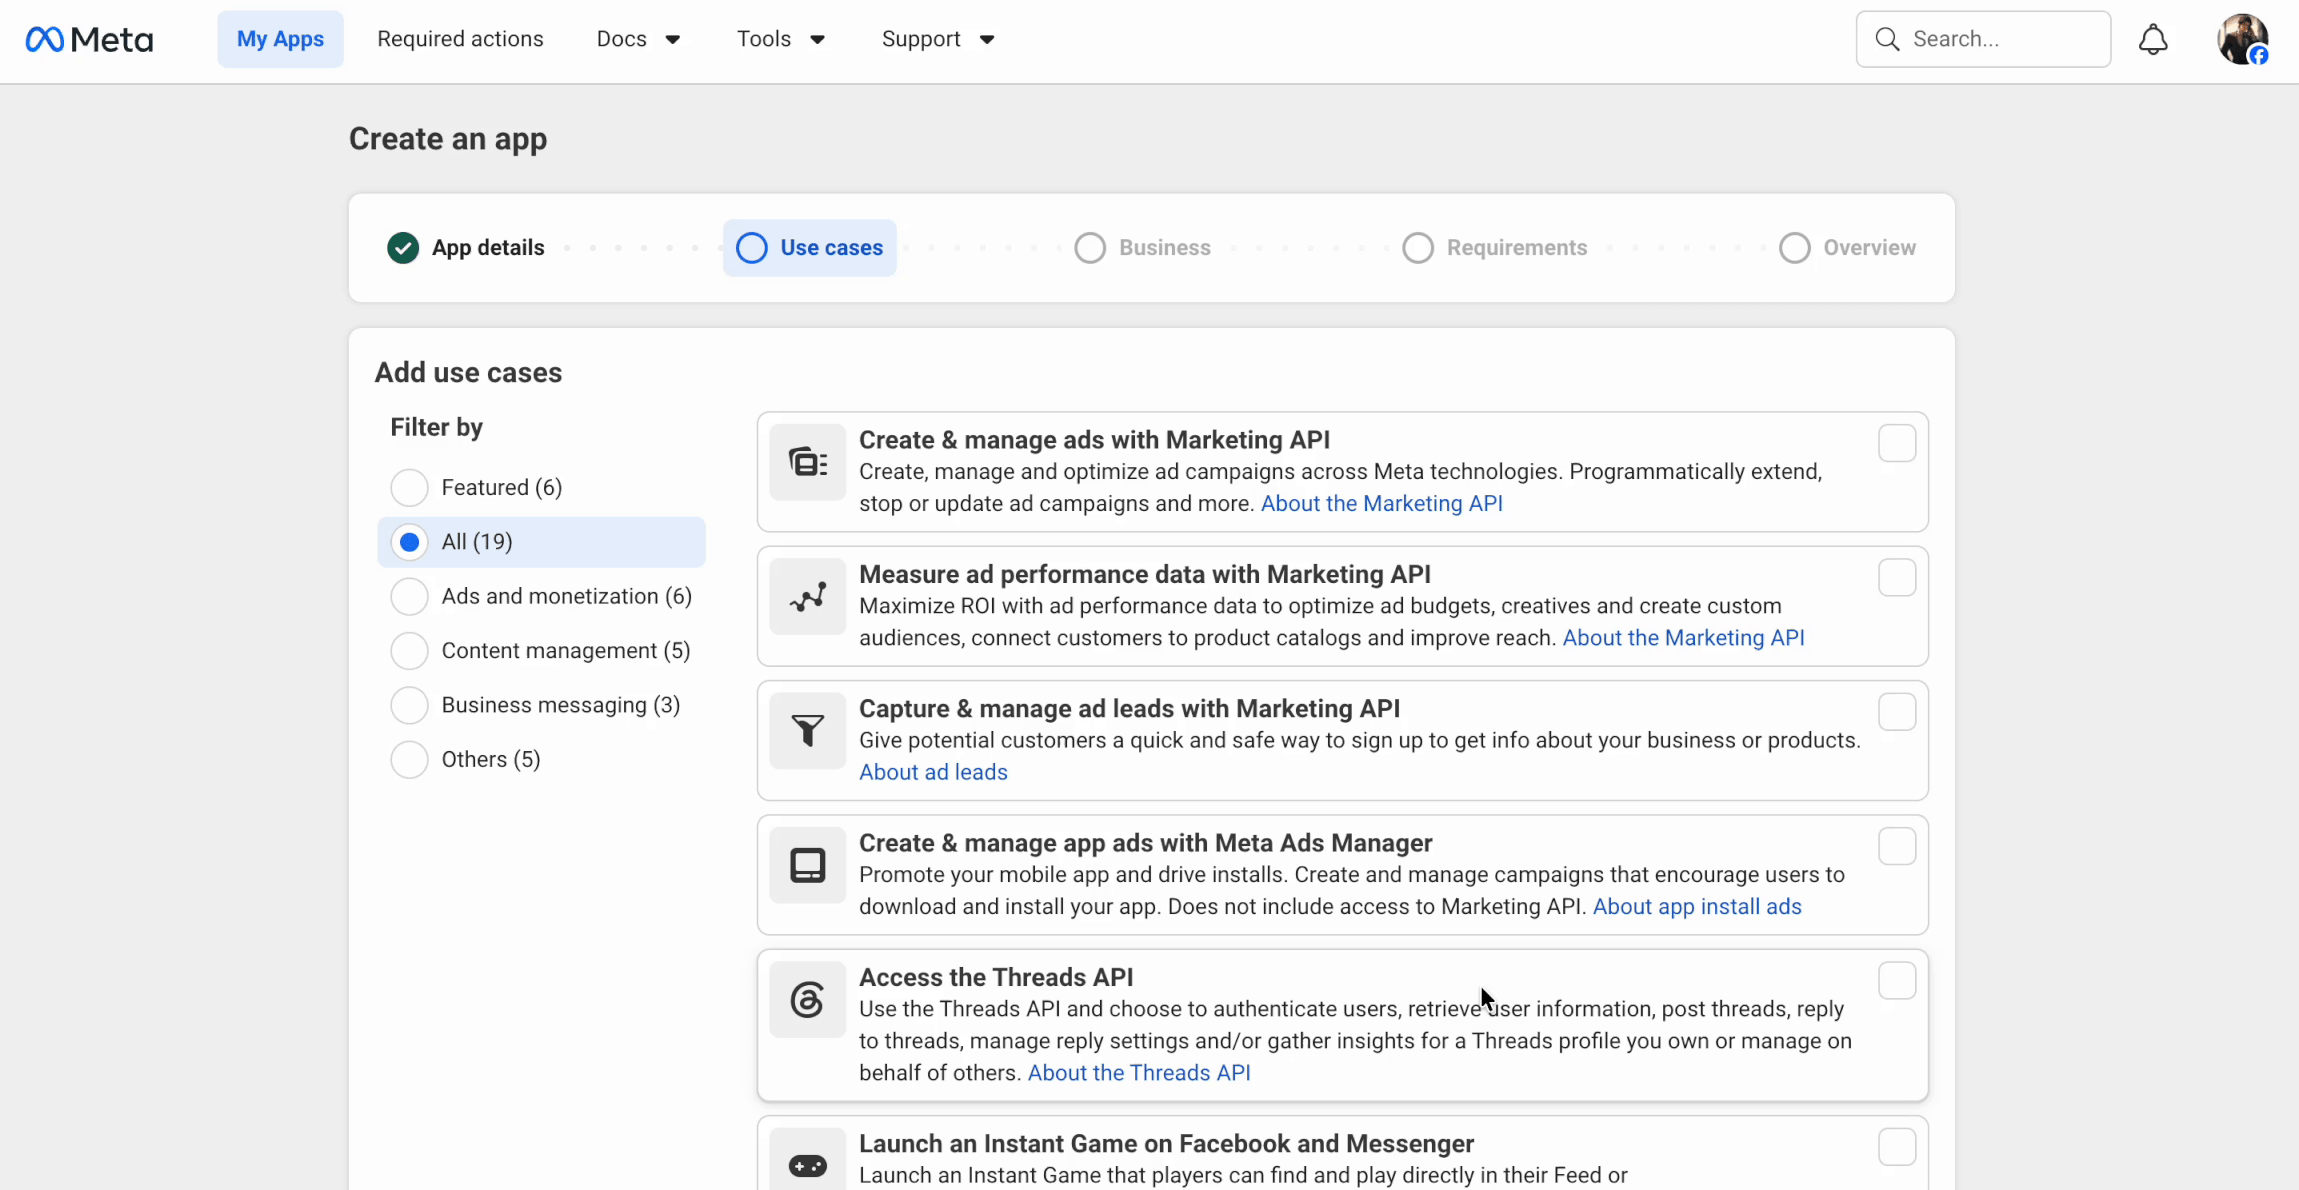
Task: Go to Business step label
Action: (1165, 248)
